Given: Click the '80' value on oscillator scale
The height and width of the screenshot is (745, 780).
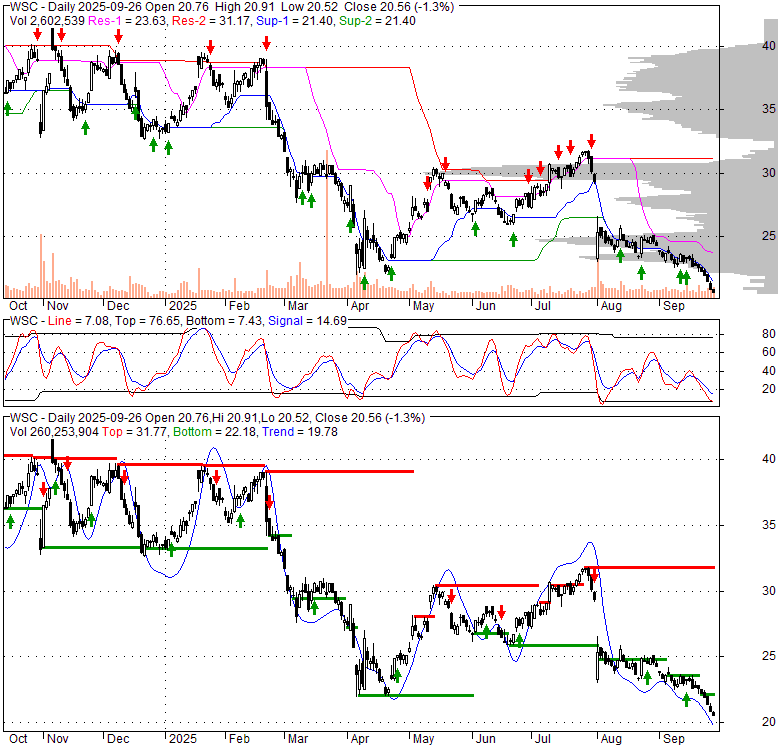Looking at the screenshot, I should [x=769, y=334].
